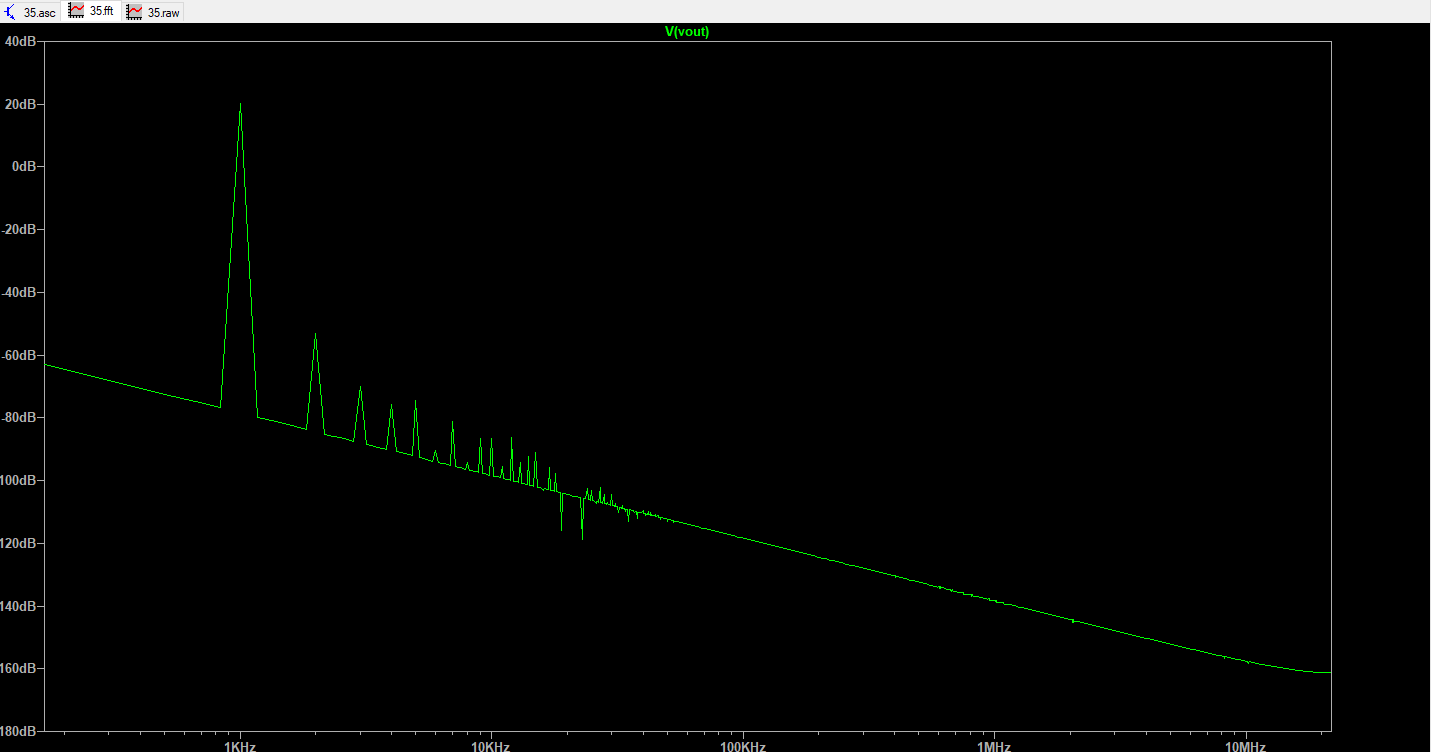
Task: Click the fundamental peak at 1KHz
Action: tap(240, 104)
